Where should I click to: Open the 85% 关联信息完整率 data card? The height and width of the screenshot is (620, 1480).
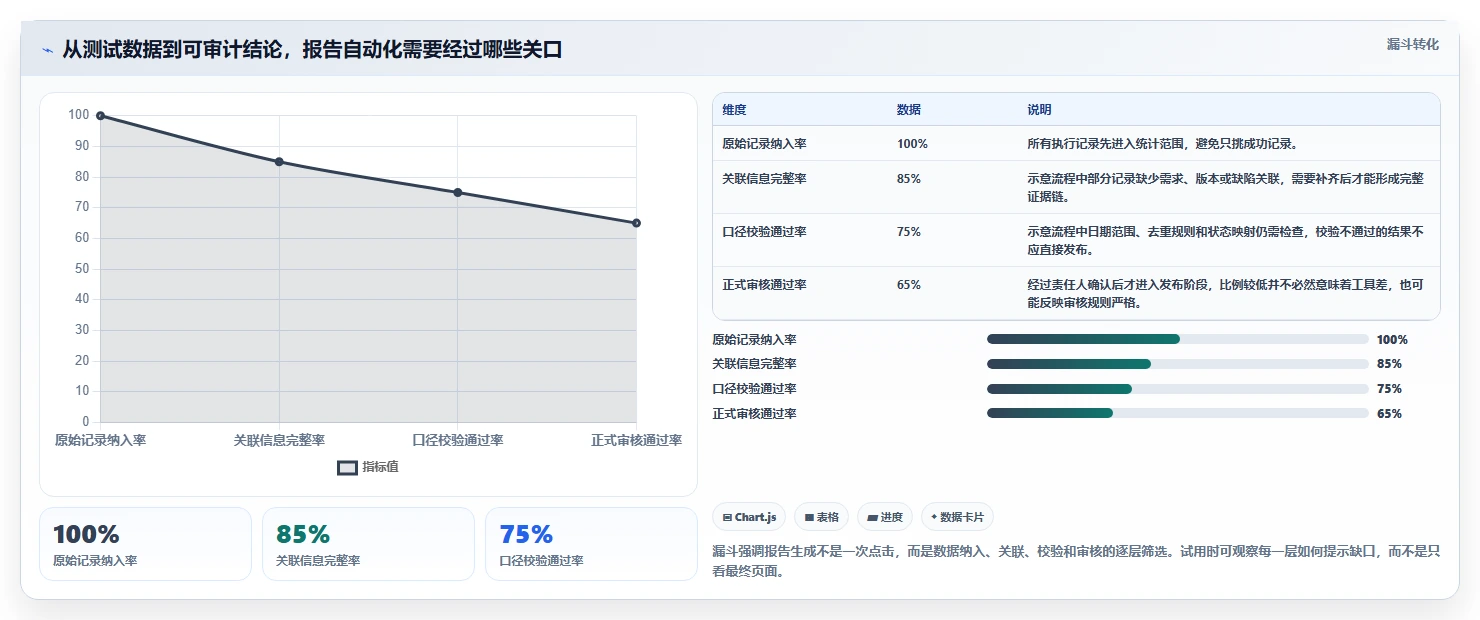368,544
